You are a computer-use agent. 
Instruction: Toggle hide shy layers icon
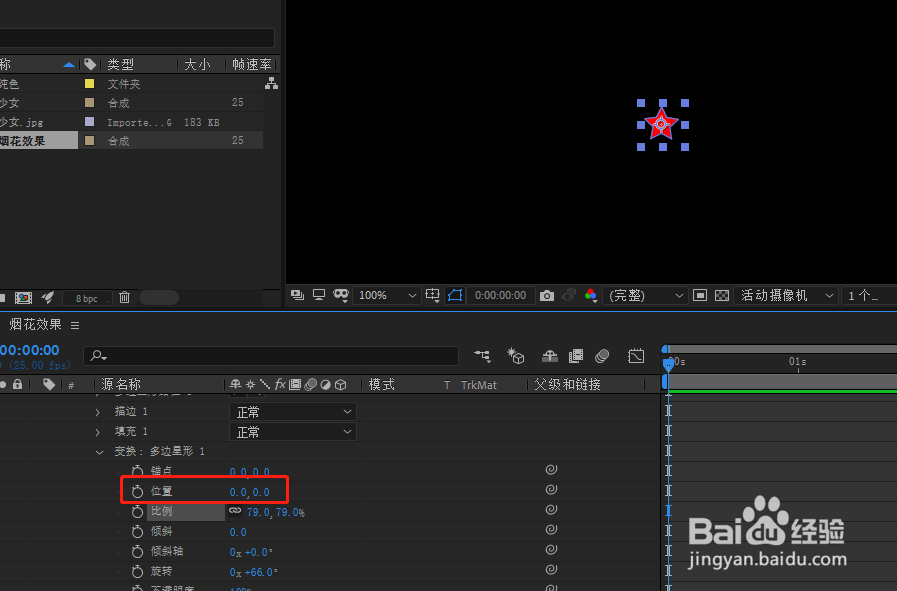pos(550,356)
